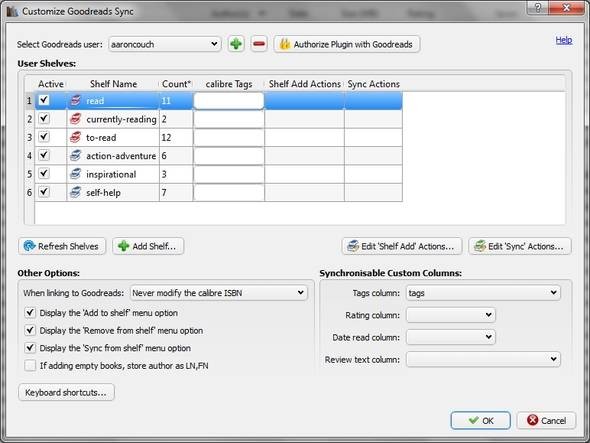Click the Shelf Add Actions column header
The width and height of the screenshot is (590, 443).
point(304,84)
